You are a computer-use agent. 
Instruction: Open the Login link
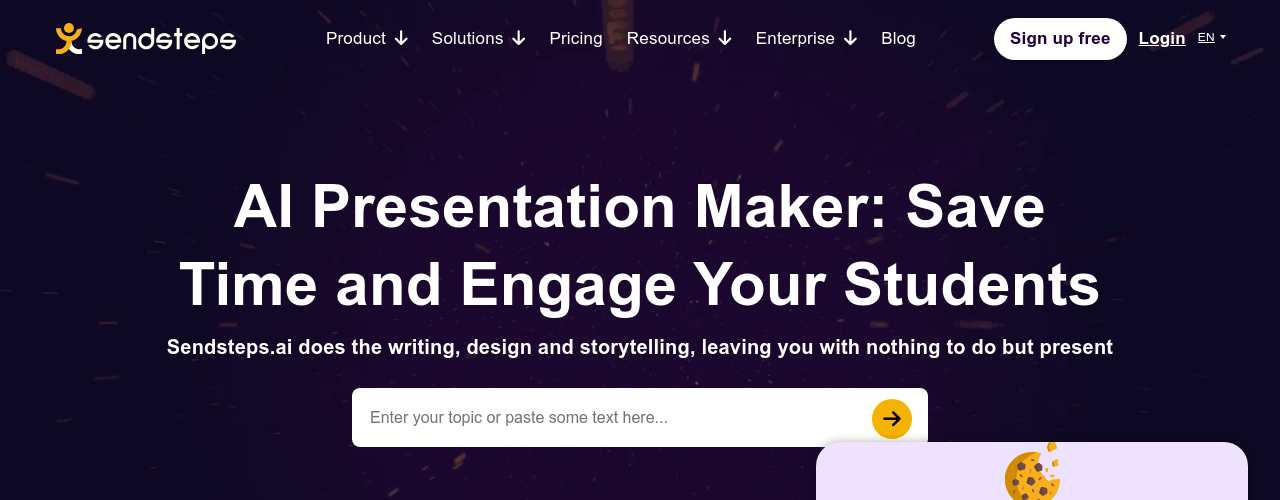[x=1162, y=38]
